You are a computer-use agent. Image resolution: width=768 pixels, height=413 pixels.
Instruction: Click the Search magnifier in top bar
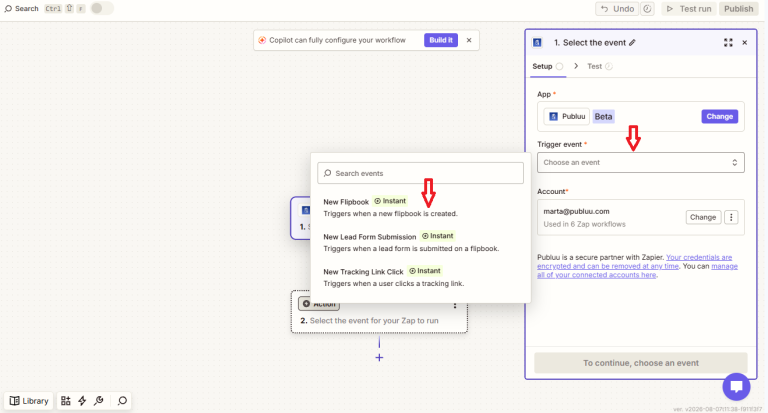click(x=8, y=8)
